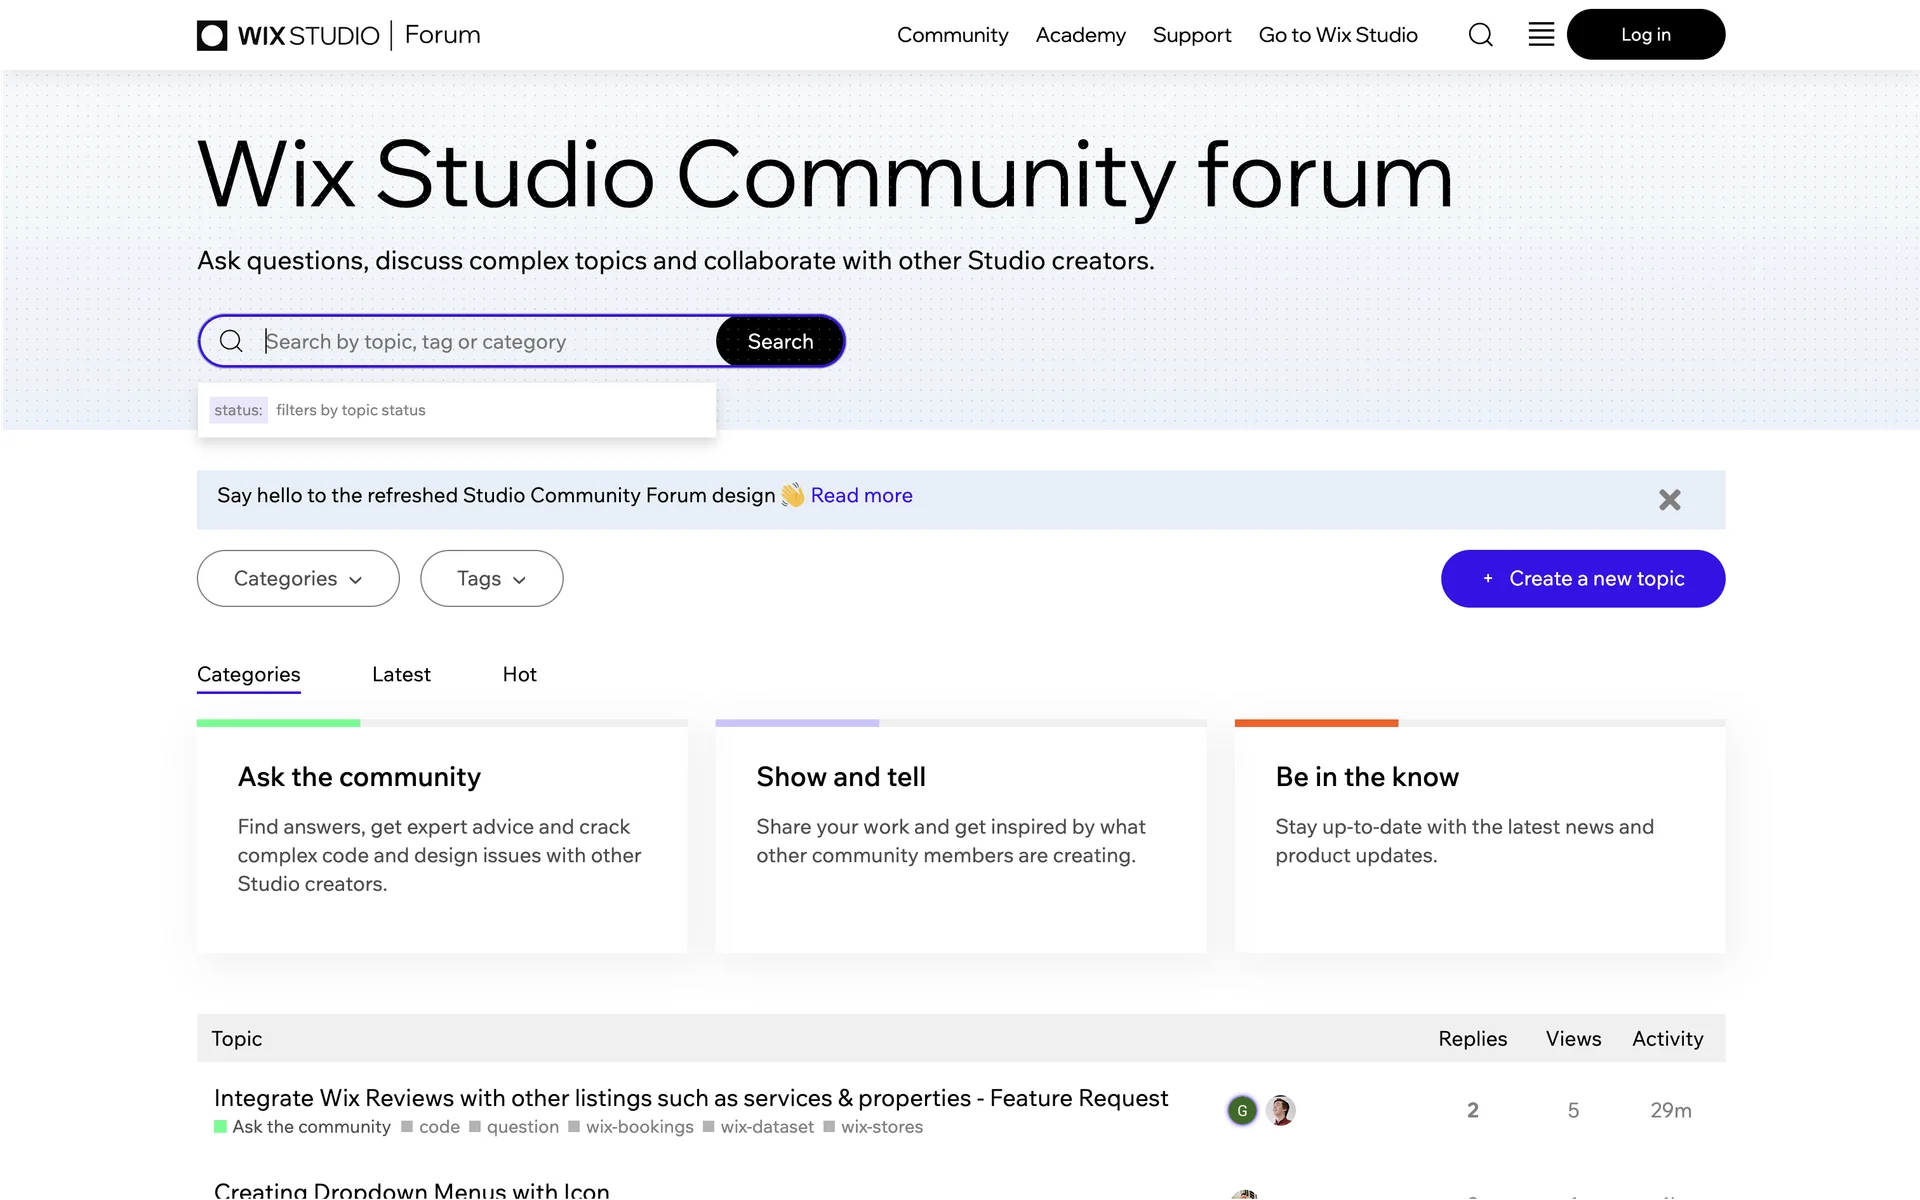1920x1200 pixels.
Task: Click the Log in button
Action: pyautogui.click(x=1645, y=35)
